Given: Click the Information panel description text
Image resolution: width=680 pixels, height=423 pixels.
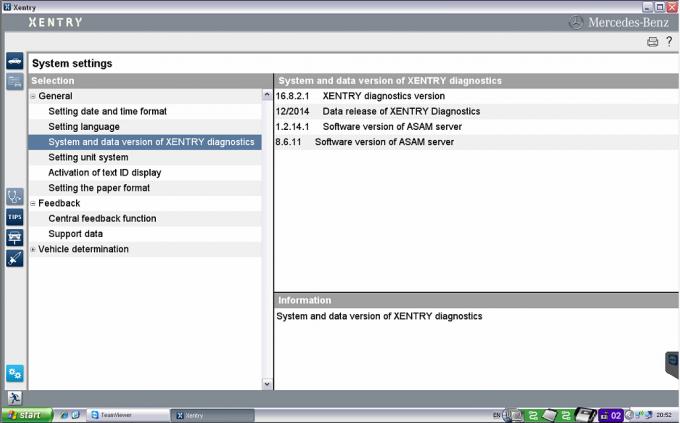Looking at the screenshot, I should [x=379, y=316].
